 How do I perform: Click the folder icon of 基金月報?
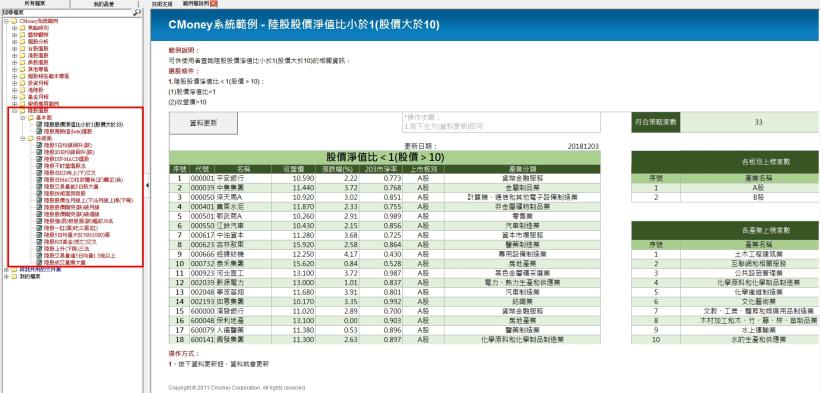point(22,97)
